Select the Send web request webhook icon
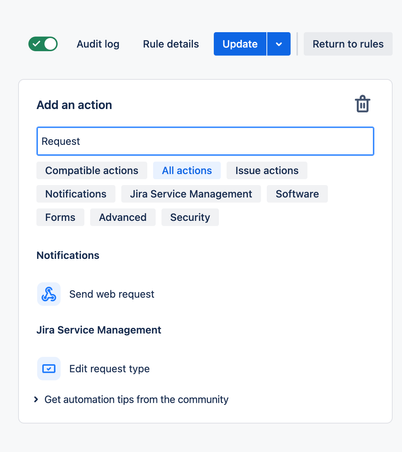The width and height of the screenshot is (402, 452). click(49, 294)
